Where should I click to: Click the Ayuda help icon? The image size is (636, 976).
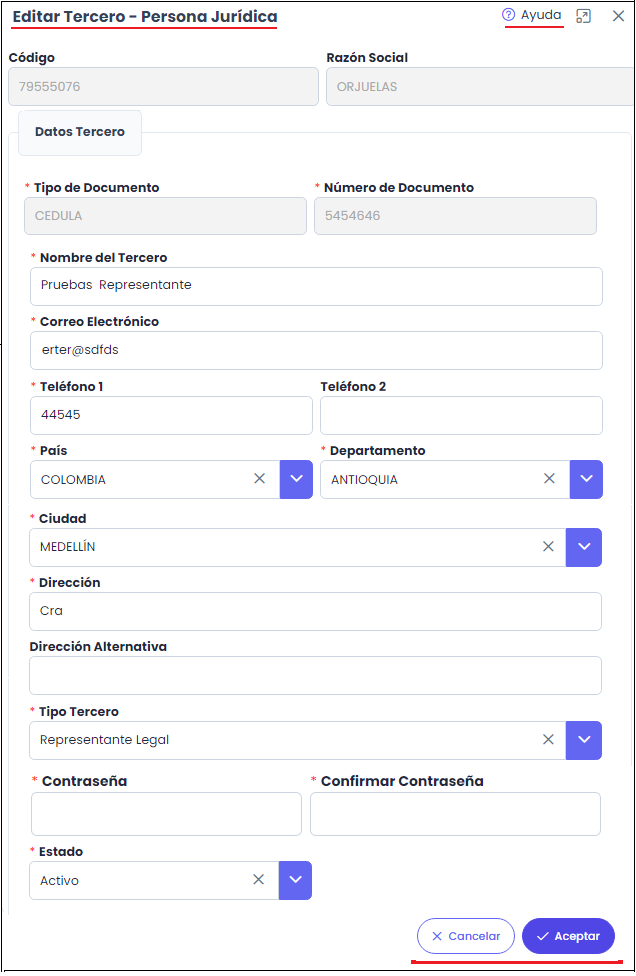[x=508, y=15]
